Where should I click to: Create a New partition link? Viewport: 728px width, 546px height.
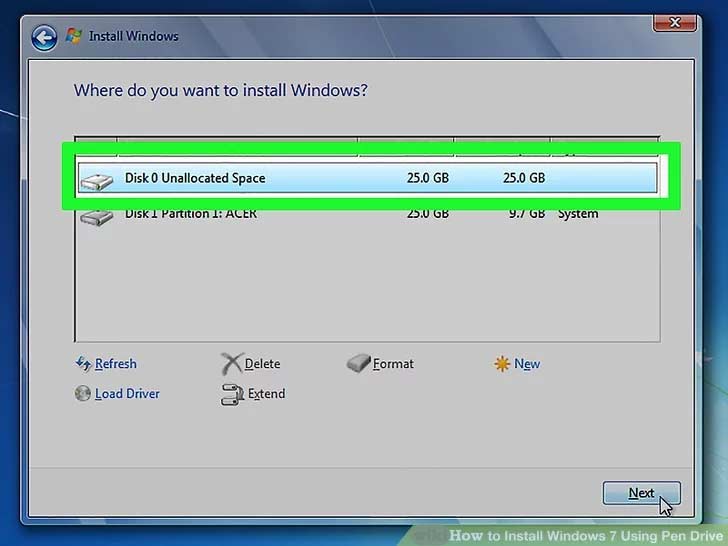(527, 364)
